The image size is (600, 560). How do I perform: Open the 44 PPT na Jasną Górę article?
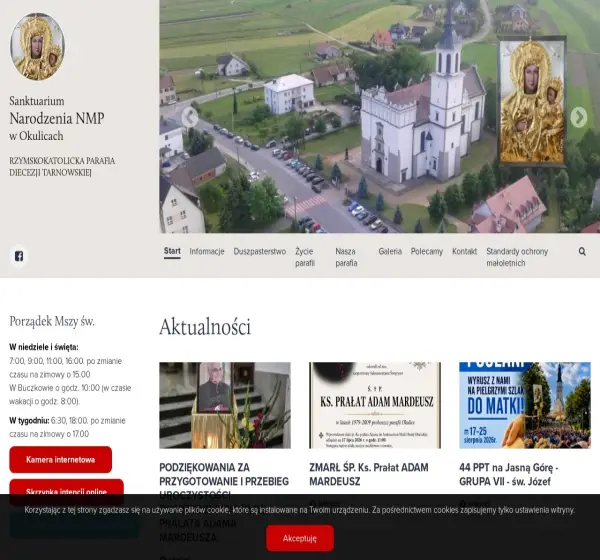[x=509, y=474]
